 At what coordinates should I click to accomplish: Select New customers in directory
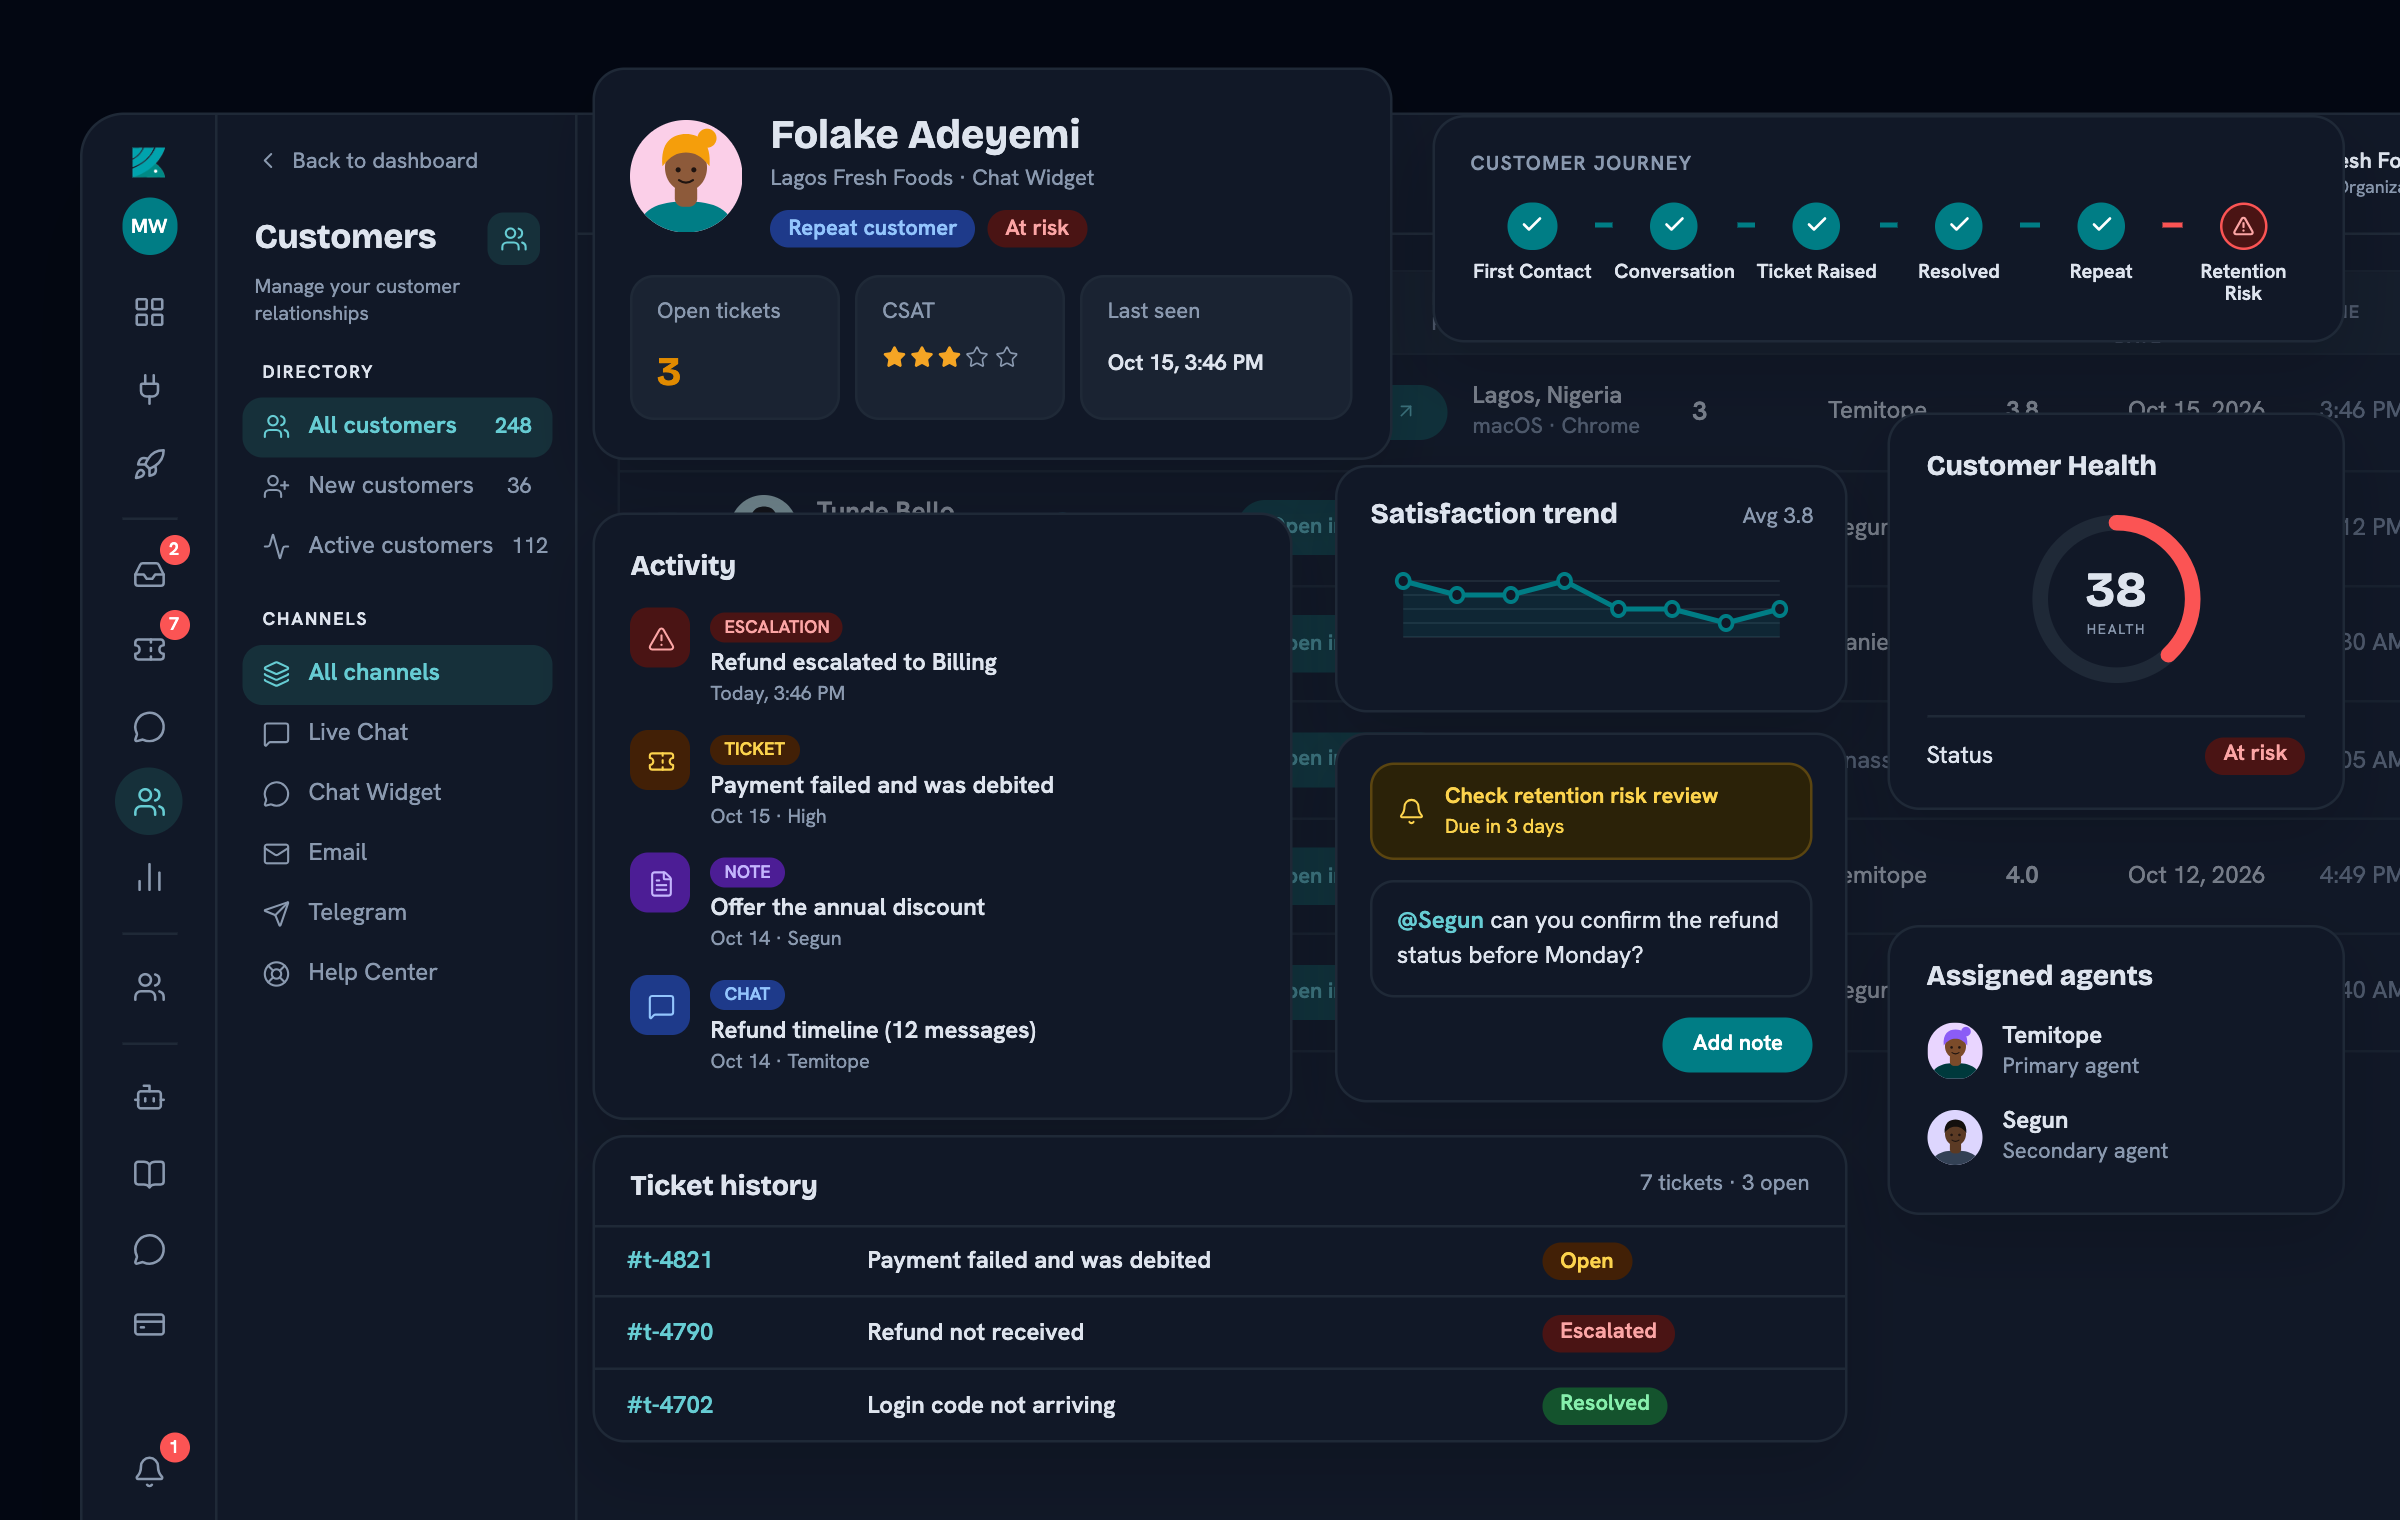(397, 486)
